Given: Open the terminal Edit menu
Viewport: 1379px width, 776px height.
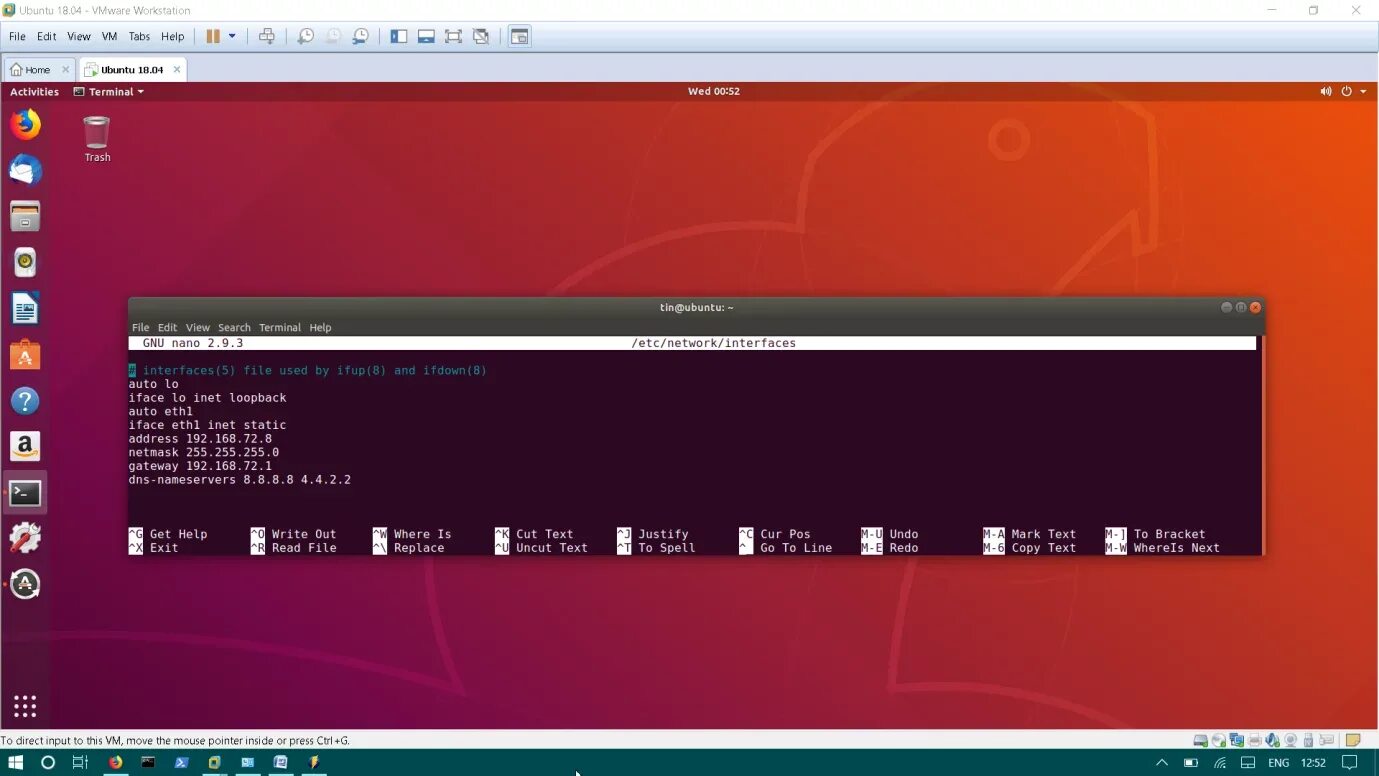Looking at the screenshot, I should pos(167,327).
